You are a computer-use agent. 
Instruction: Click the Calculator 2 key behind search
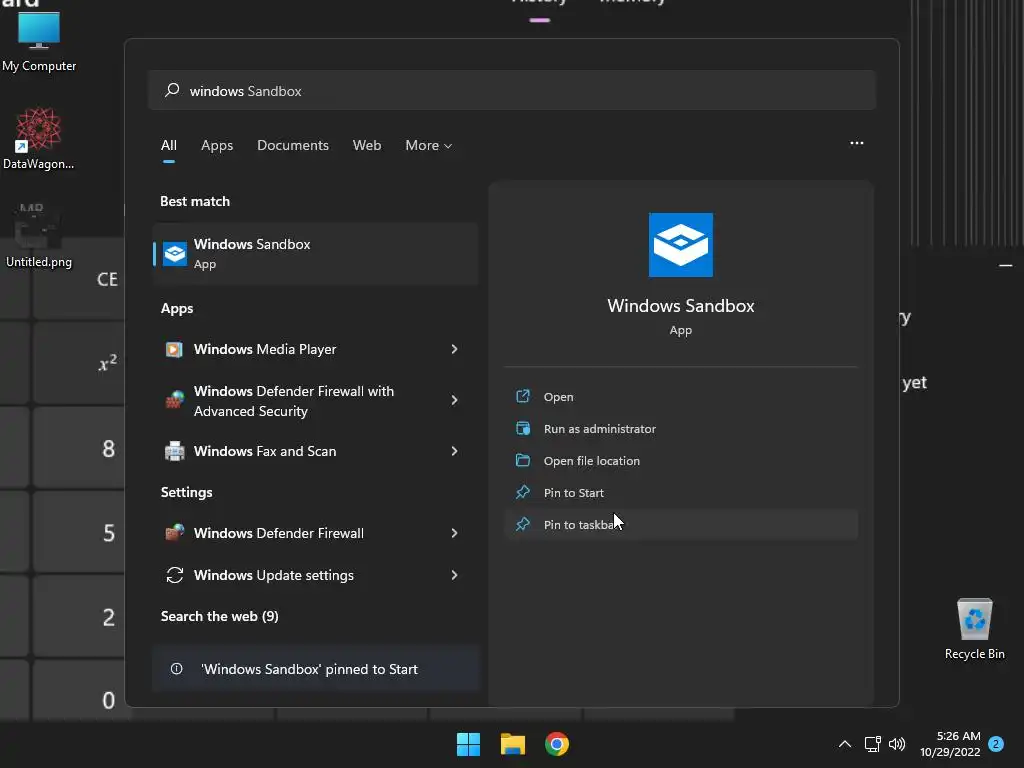tap(108, 617)
